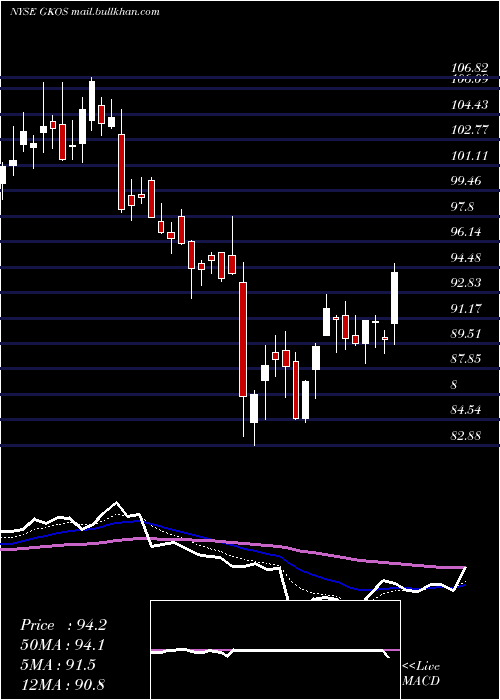
Task: Click the 82.88 price axis label
Action: point(466,435)
